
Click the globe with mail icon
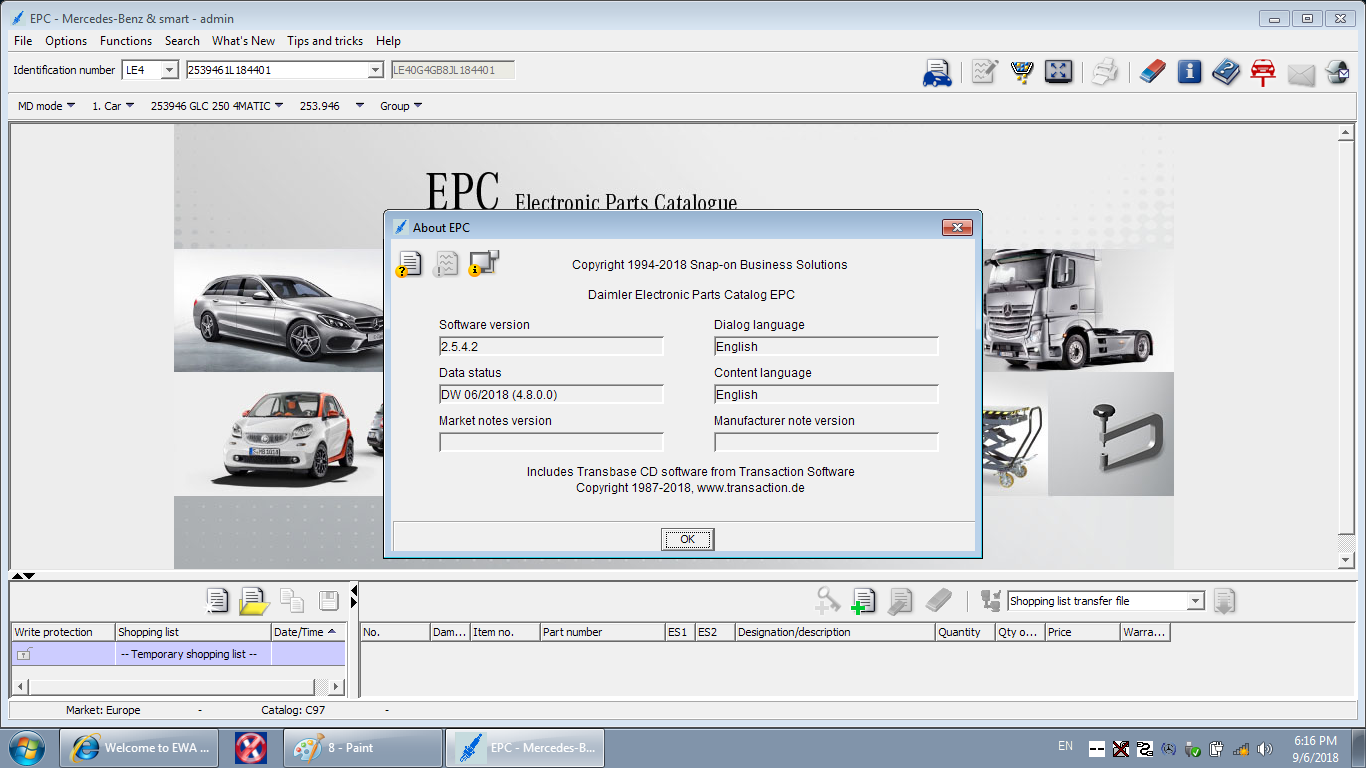tap(1337, 72)
